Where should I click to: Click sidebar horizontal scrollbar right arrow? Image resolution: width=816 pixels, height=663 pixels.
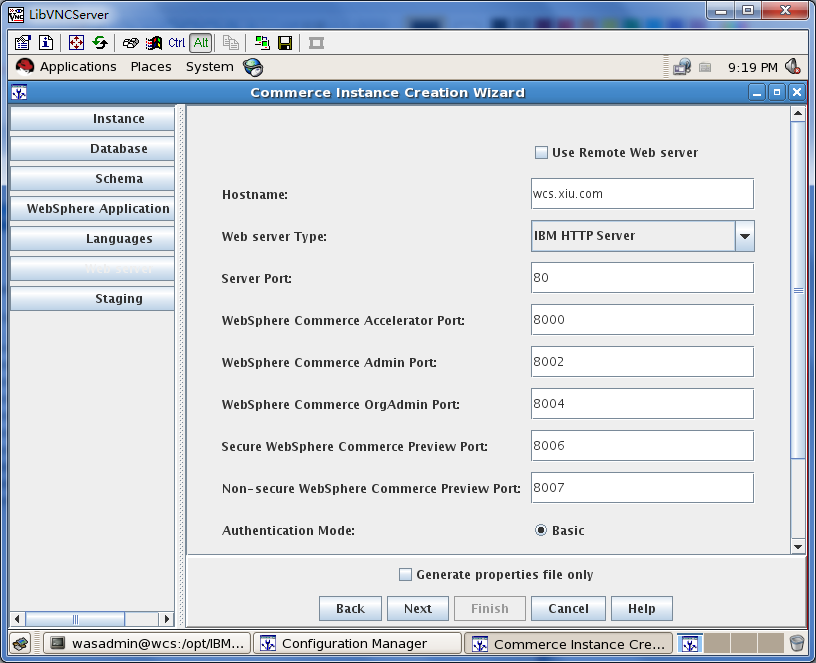click(167, 619)
